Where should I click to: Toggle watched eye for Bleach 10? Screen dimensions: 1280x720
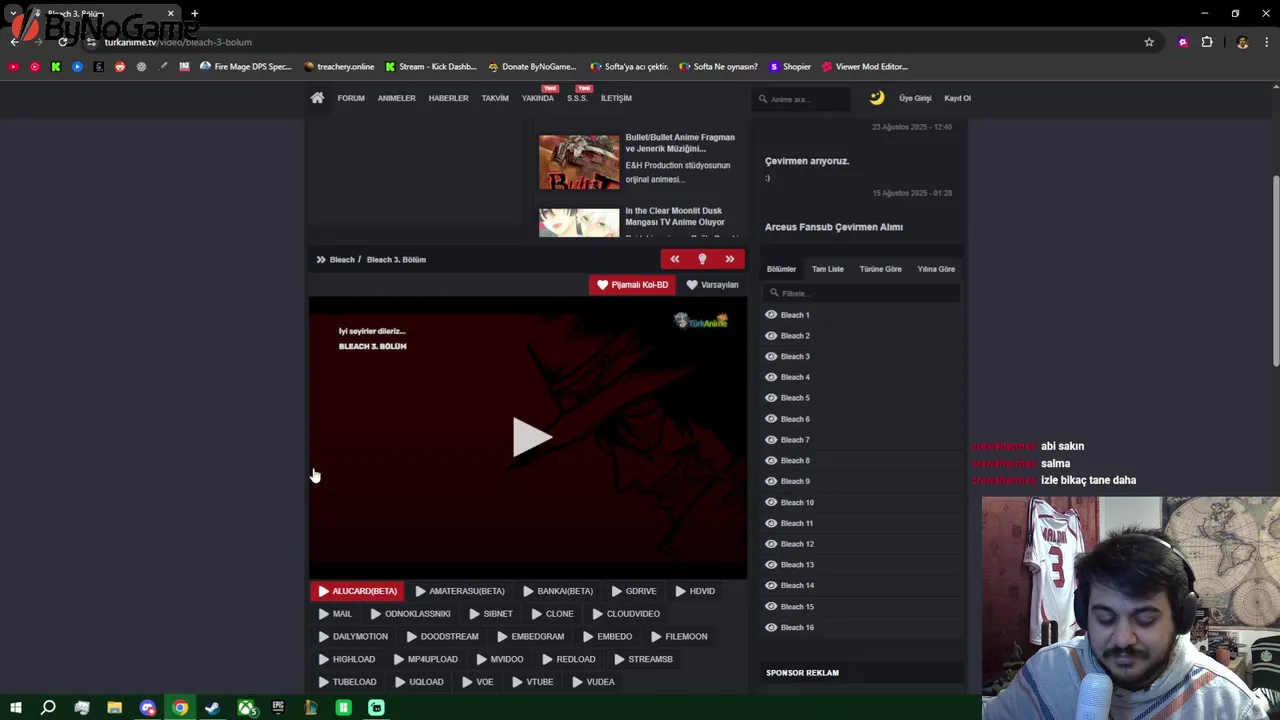771,502
